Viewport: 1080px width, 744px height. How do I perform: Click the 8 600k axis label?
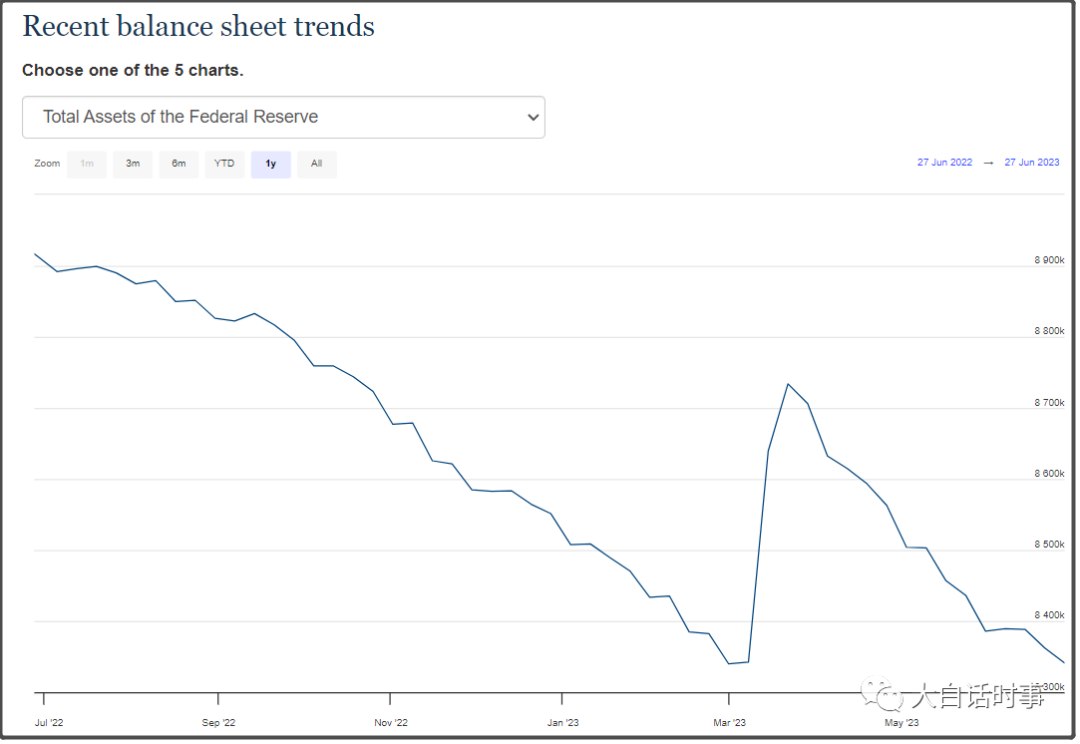click(x=1049, y=473)
